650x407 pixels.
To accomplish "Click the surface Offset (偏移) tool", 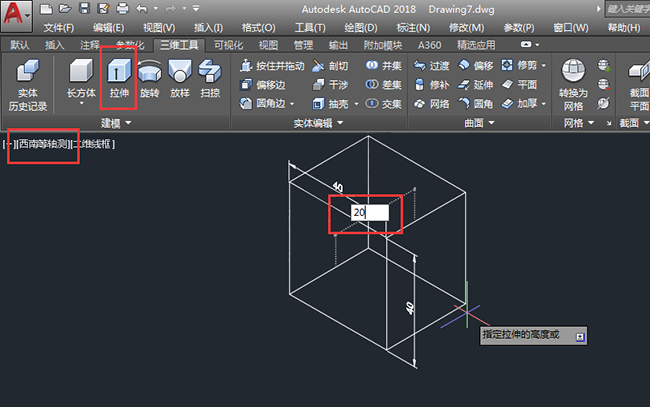I will [475, 65].
